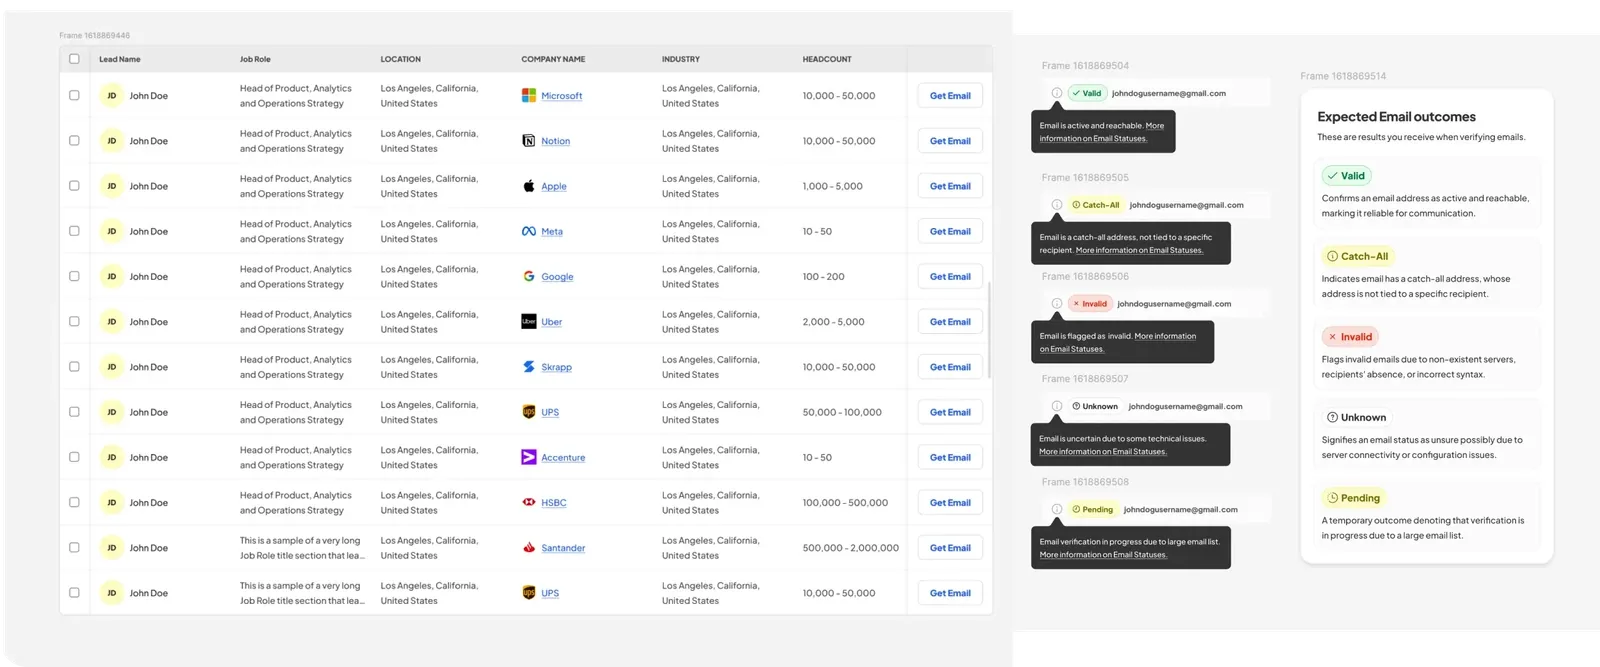Click the Google logo icon
1600x667 pixels.
[529, 276]
